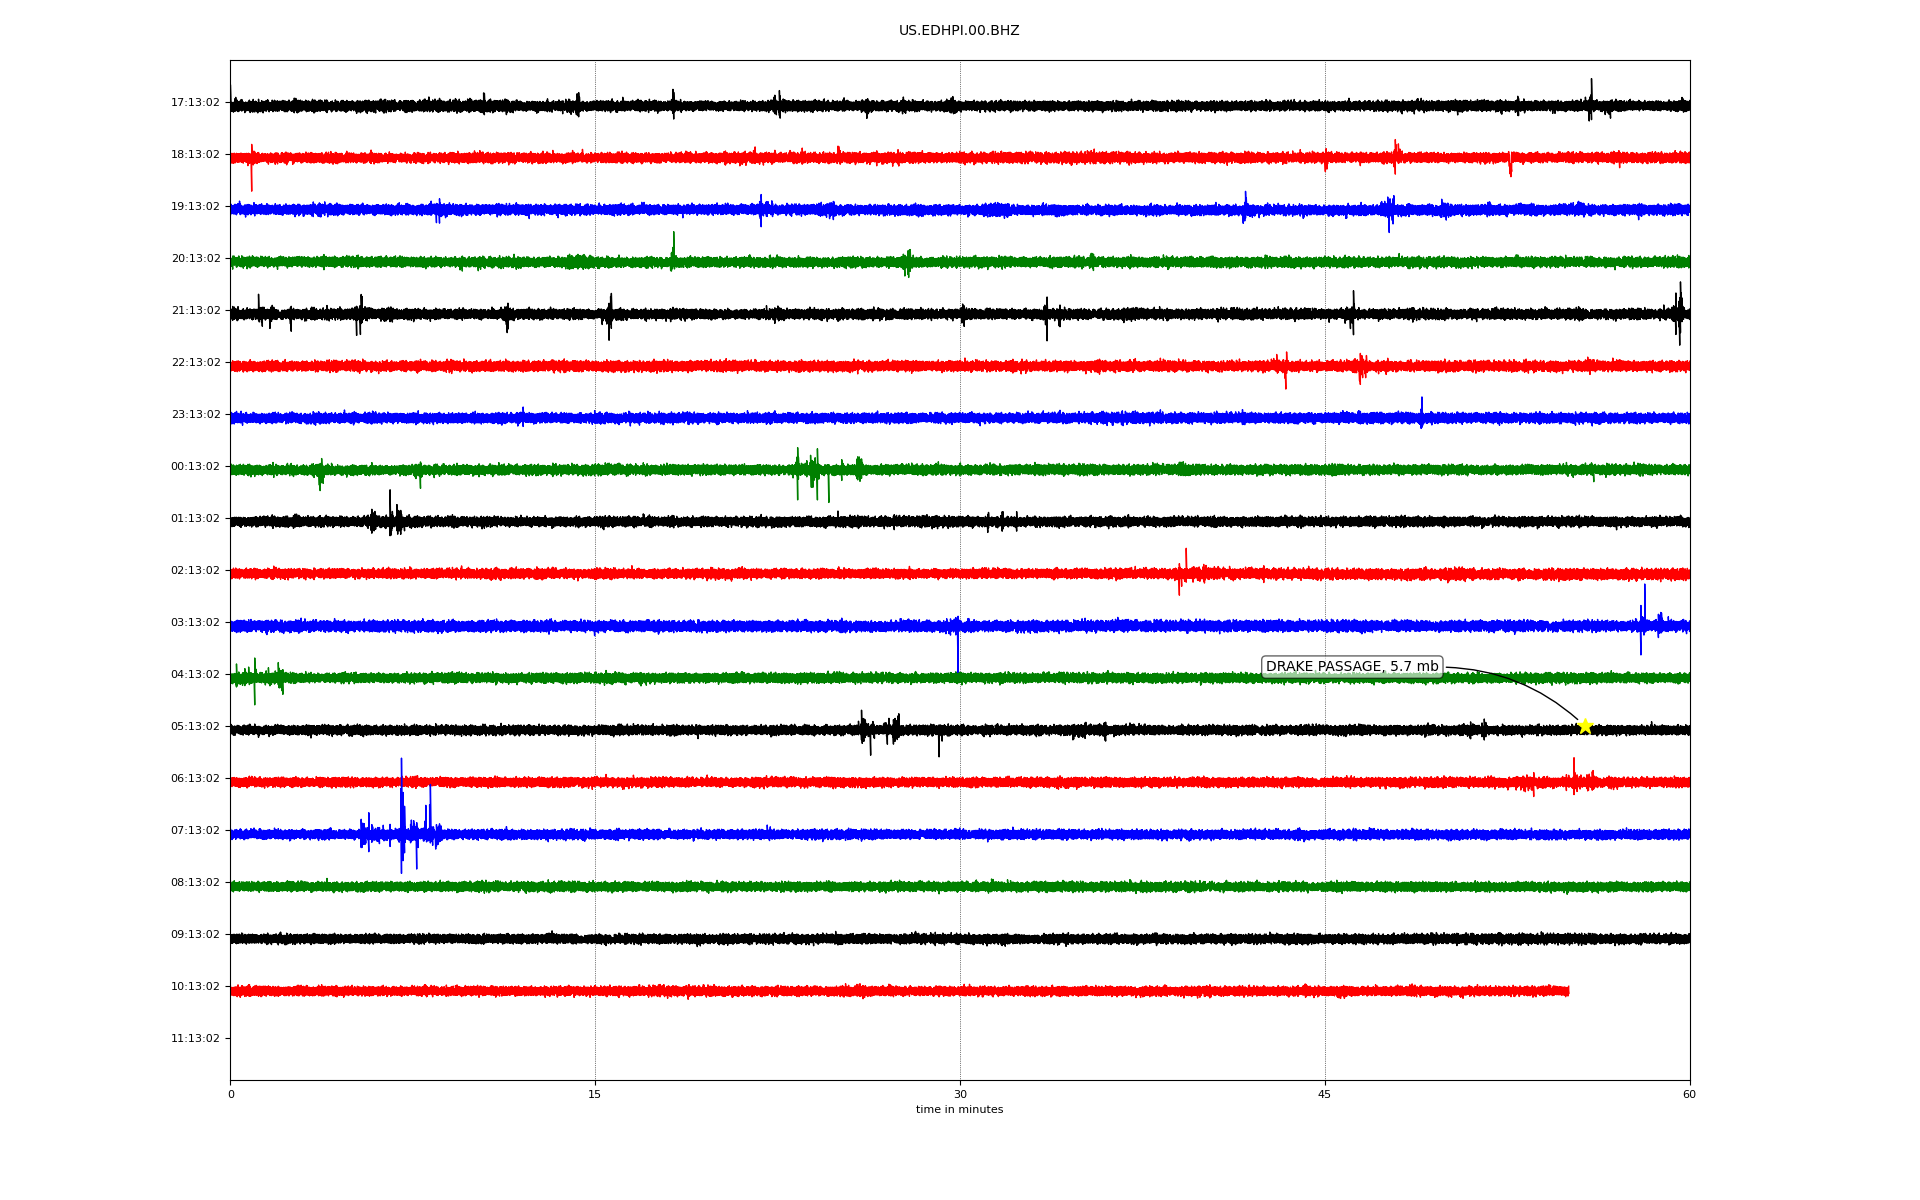Click the 22:13:02 time label
The height and width of the screenshot is (1200, 1920).
[x=195, y=362]
